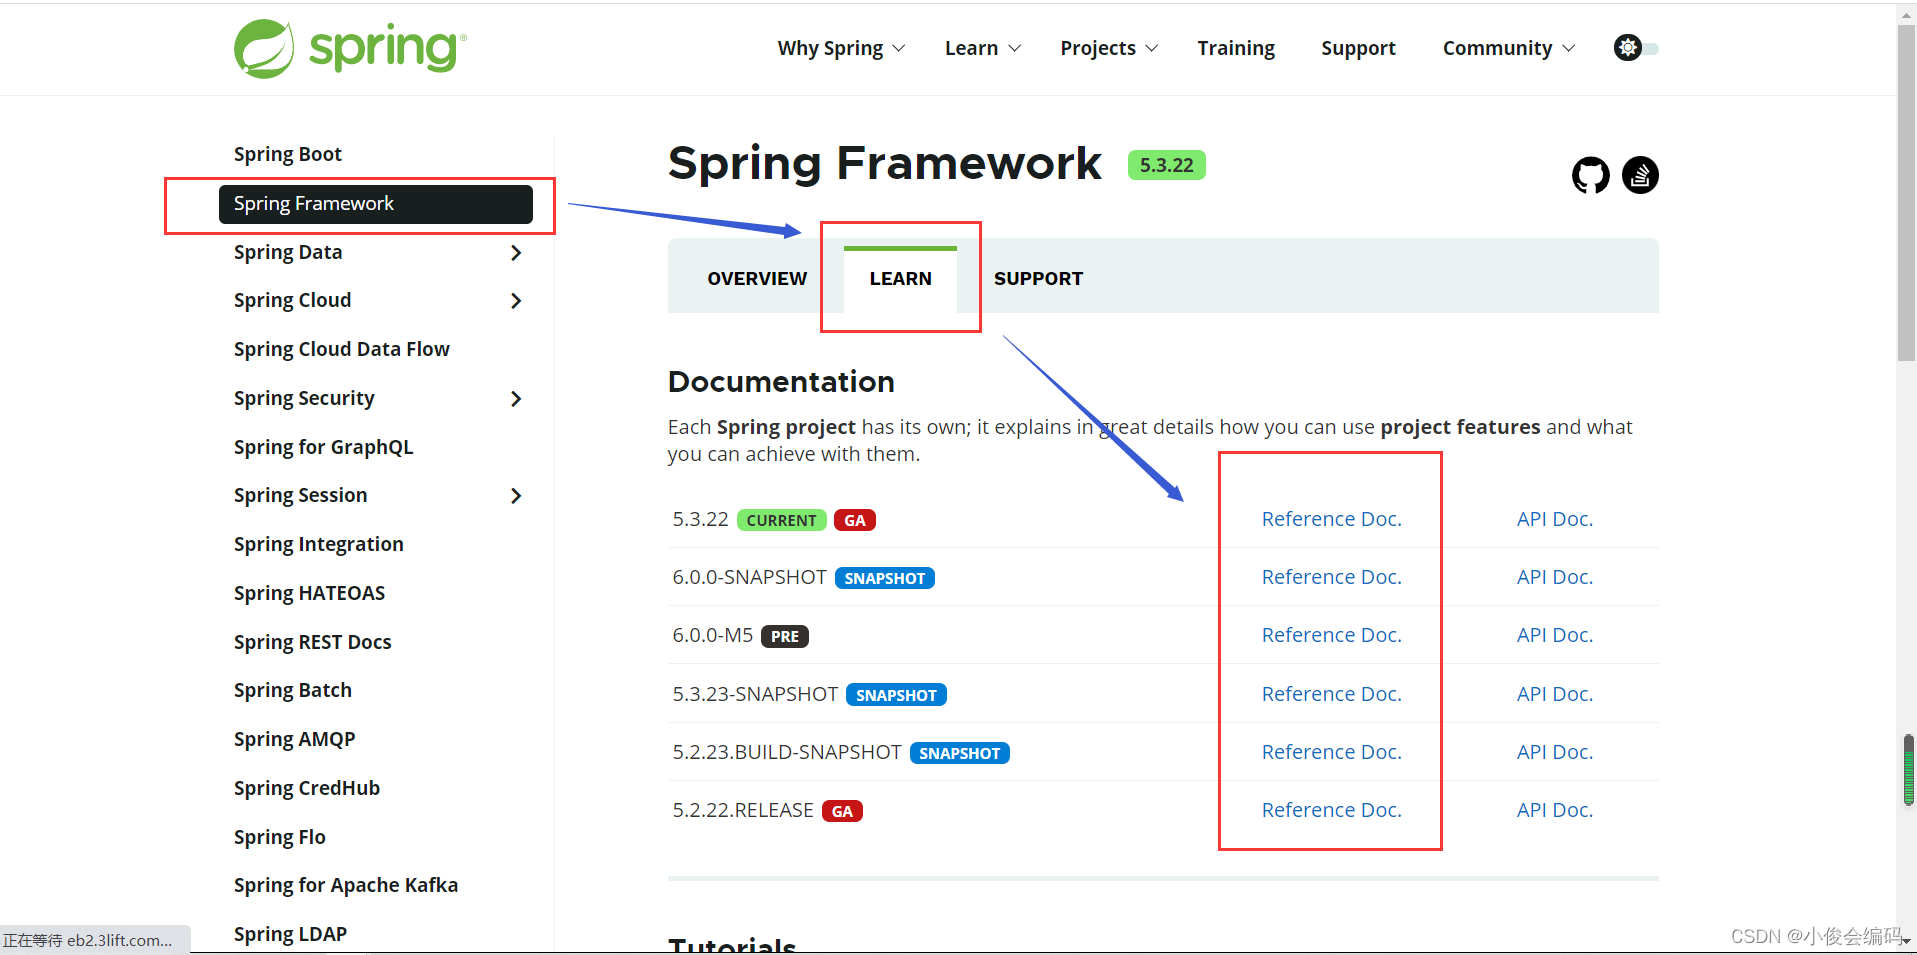
Task: Open Spring Integration project
Action: [x=318, y=544]
